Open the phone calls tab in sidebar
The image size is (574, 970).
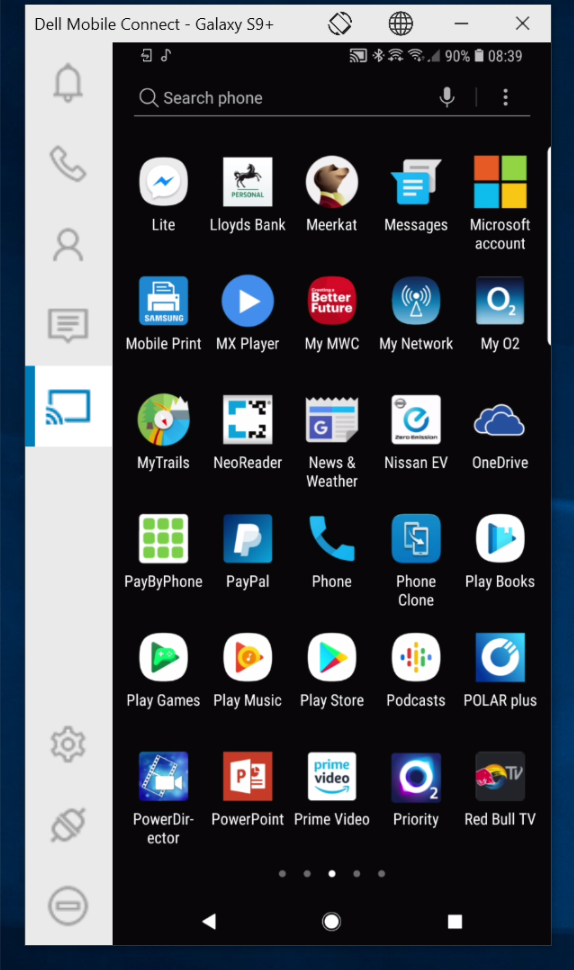68,163
